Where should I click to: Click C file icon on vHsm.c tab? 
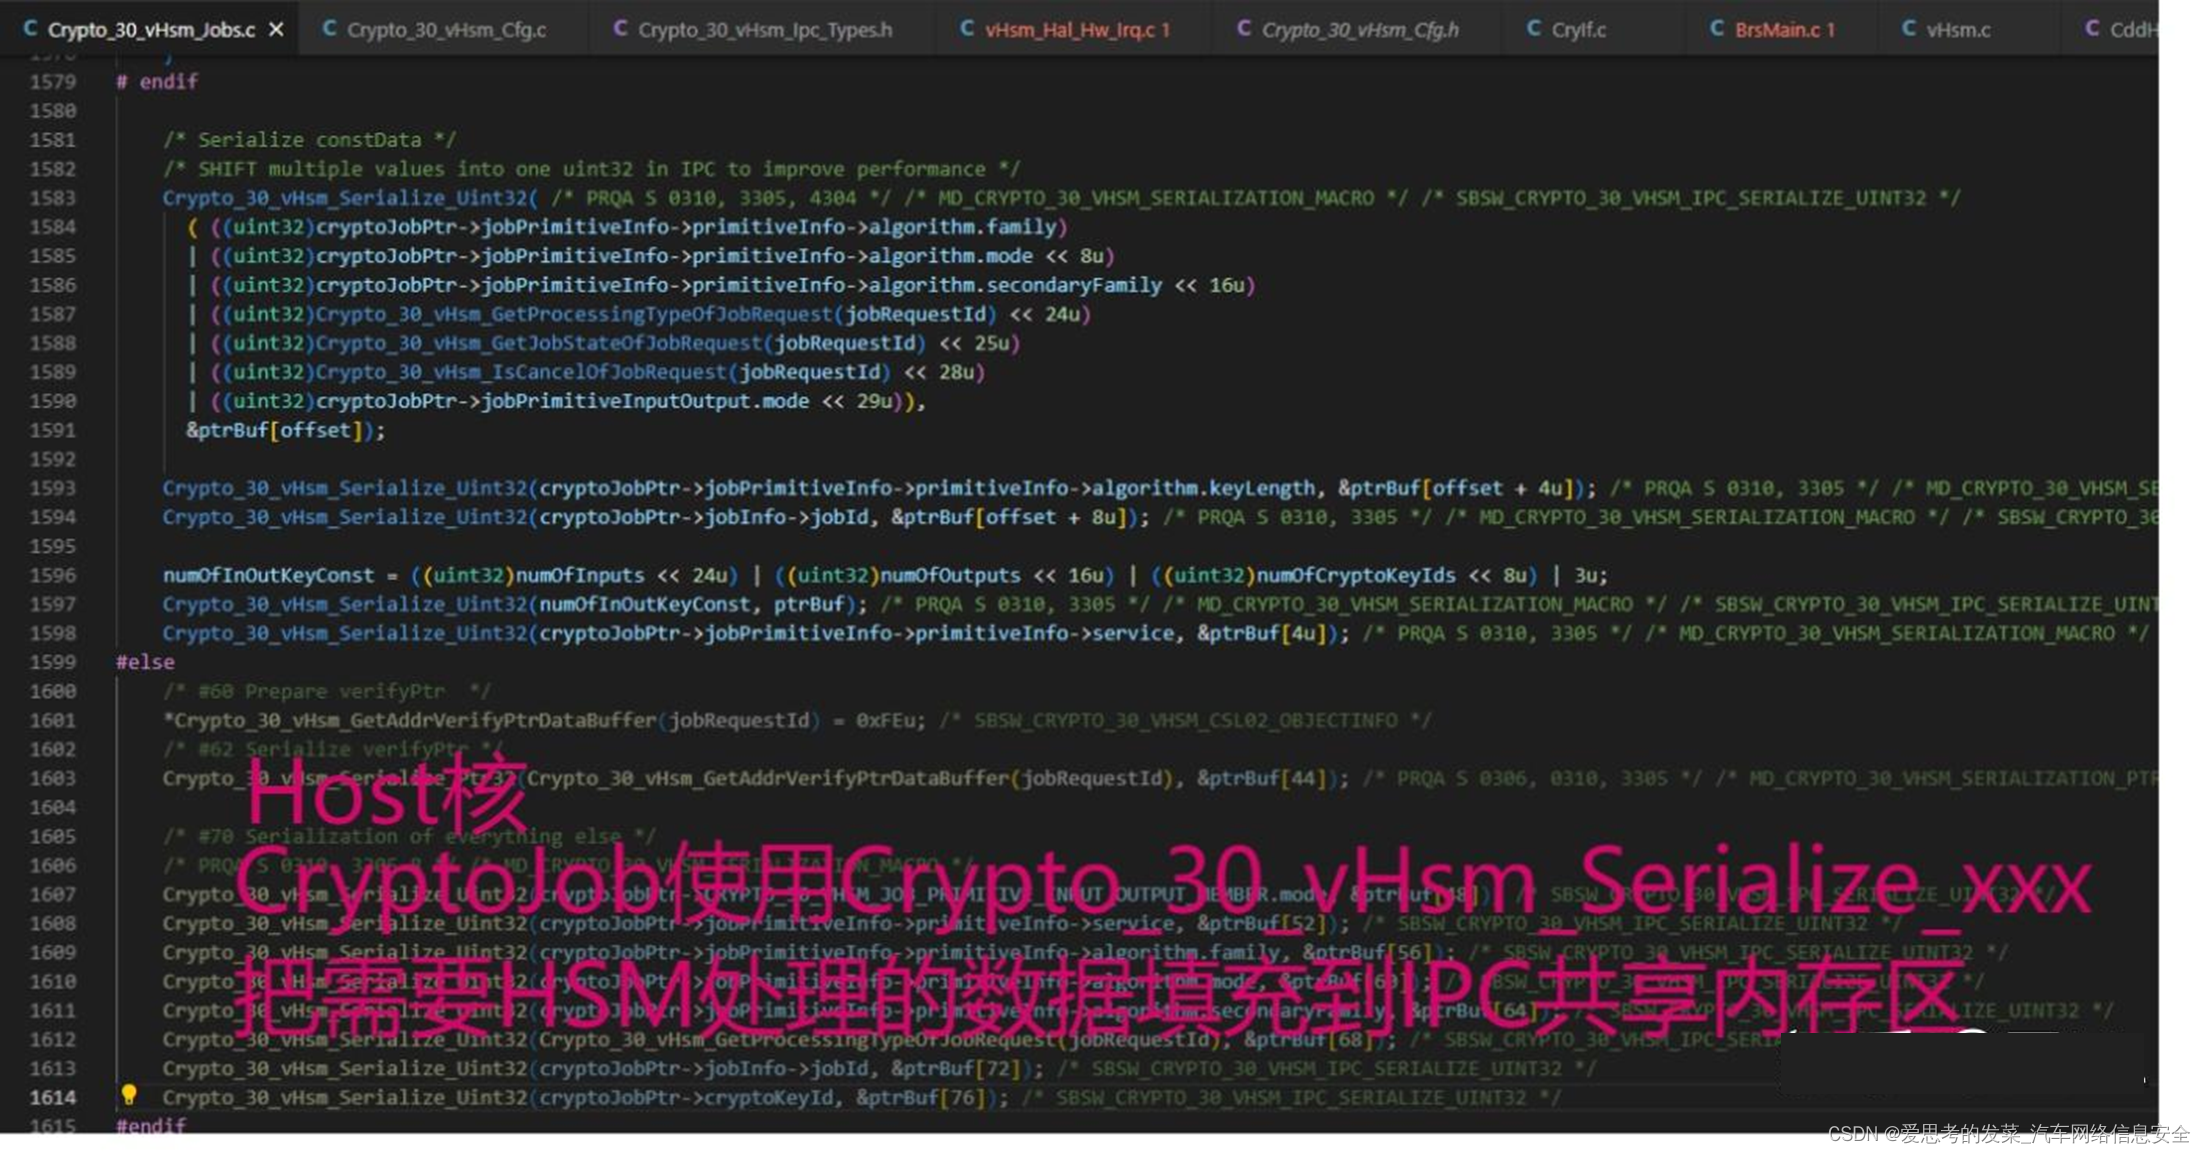[1908, 29]
